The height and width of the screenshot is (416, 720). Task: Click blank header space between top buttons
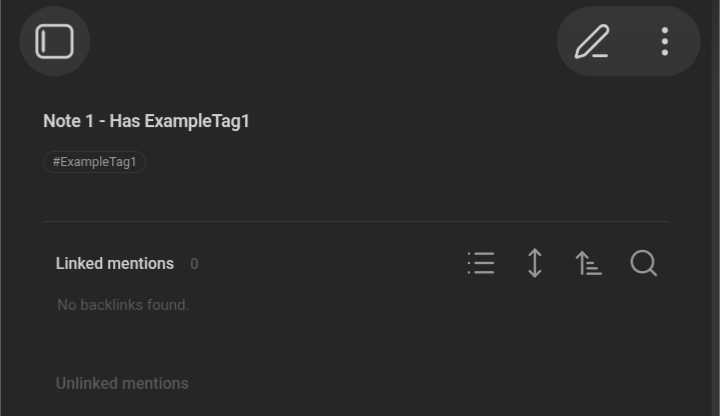[320, 41]
